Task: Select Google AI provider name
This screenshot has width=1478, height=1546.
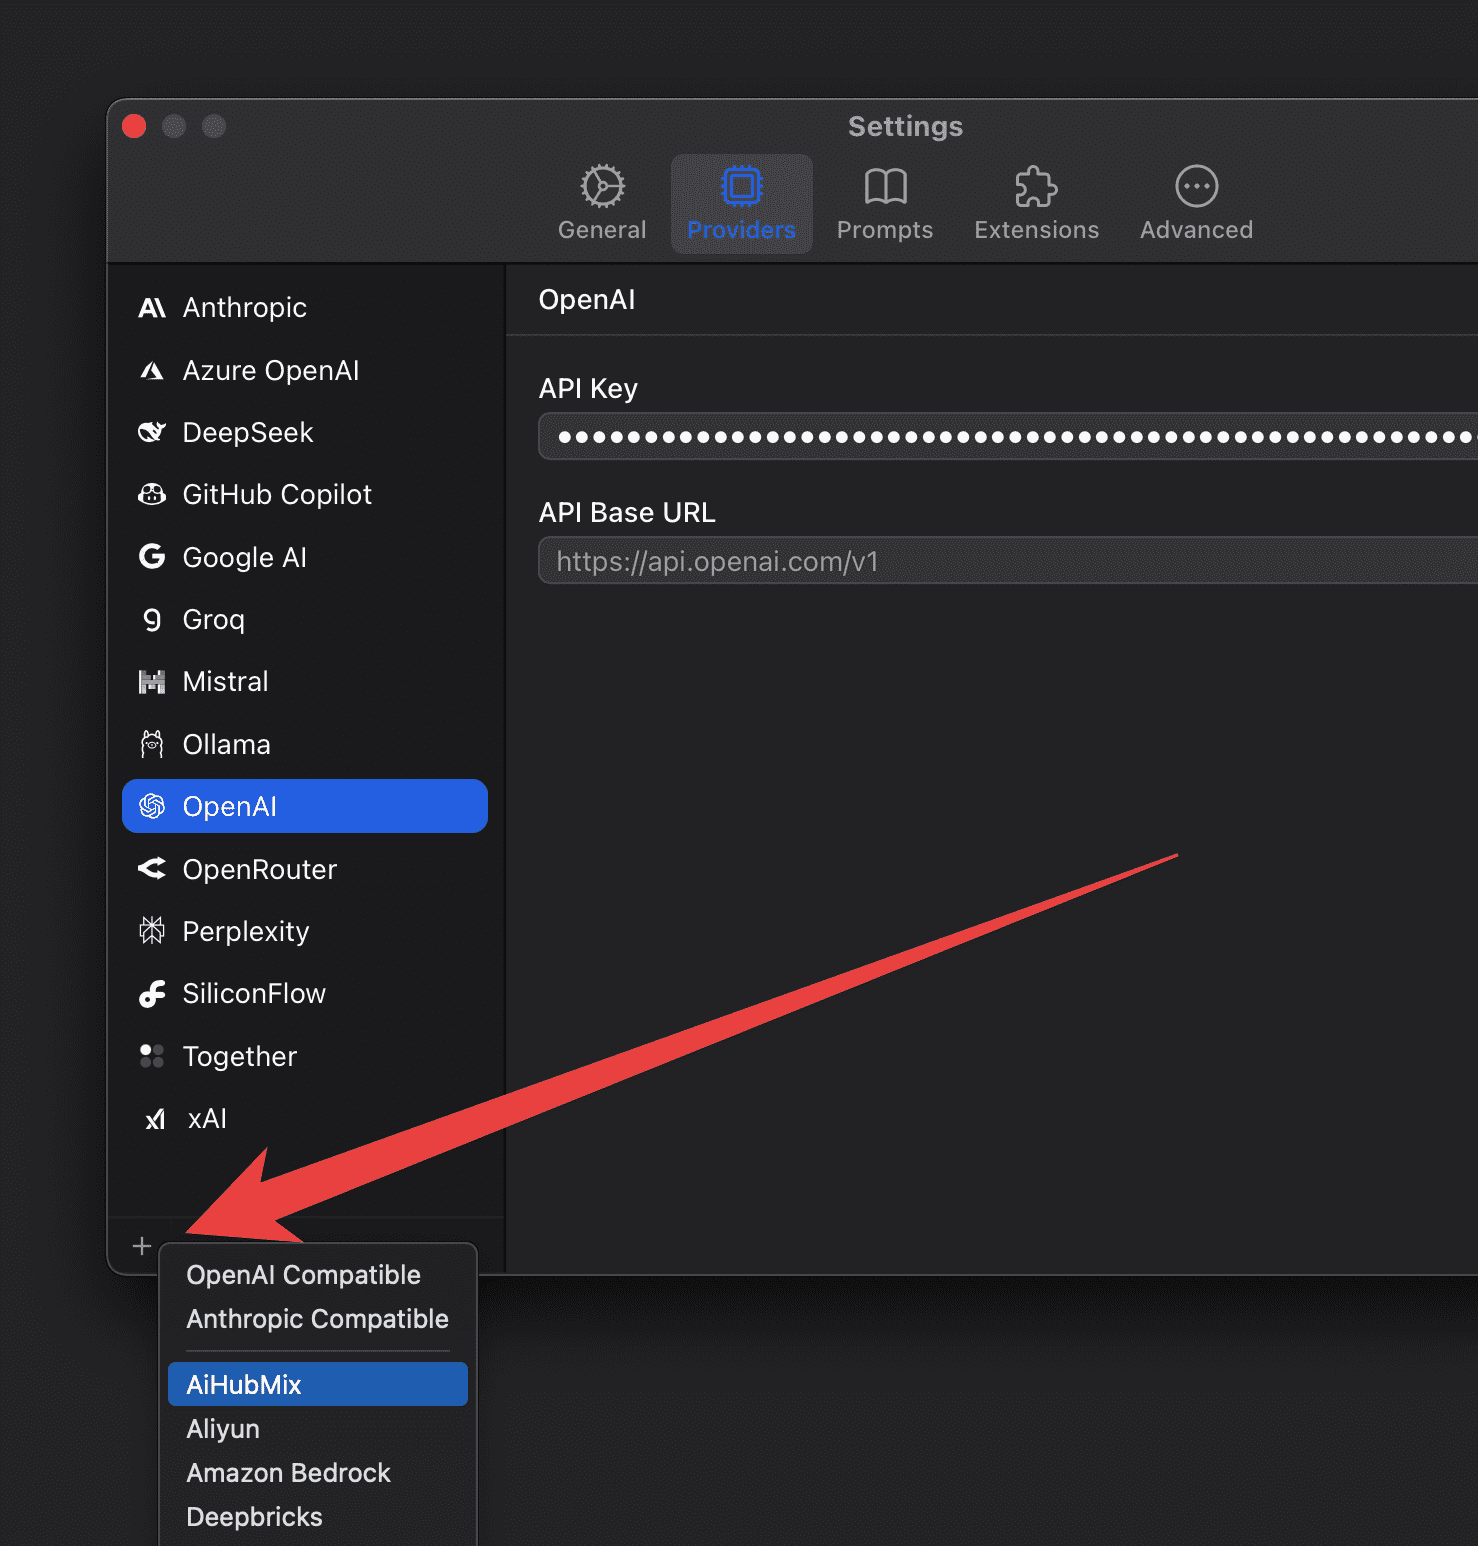Action: click(245, 557)
